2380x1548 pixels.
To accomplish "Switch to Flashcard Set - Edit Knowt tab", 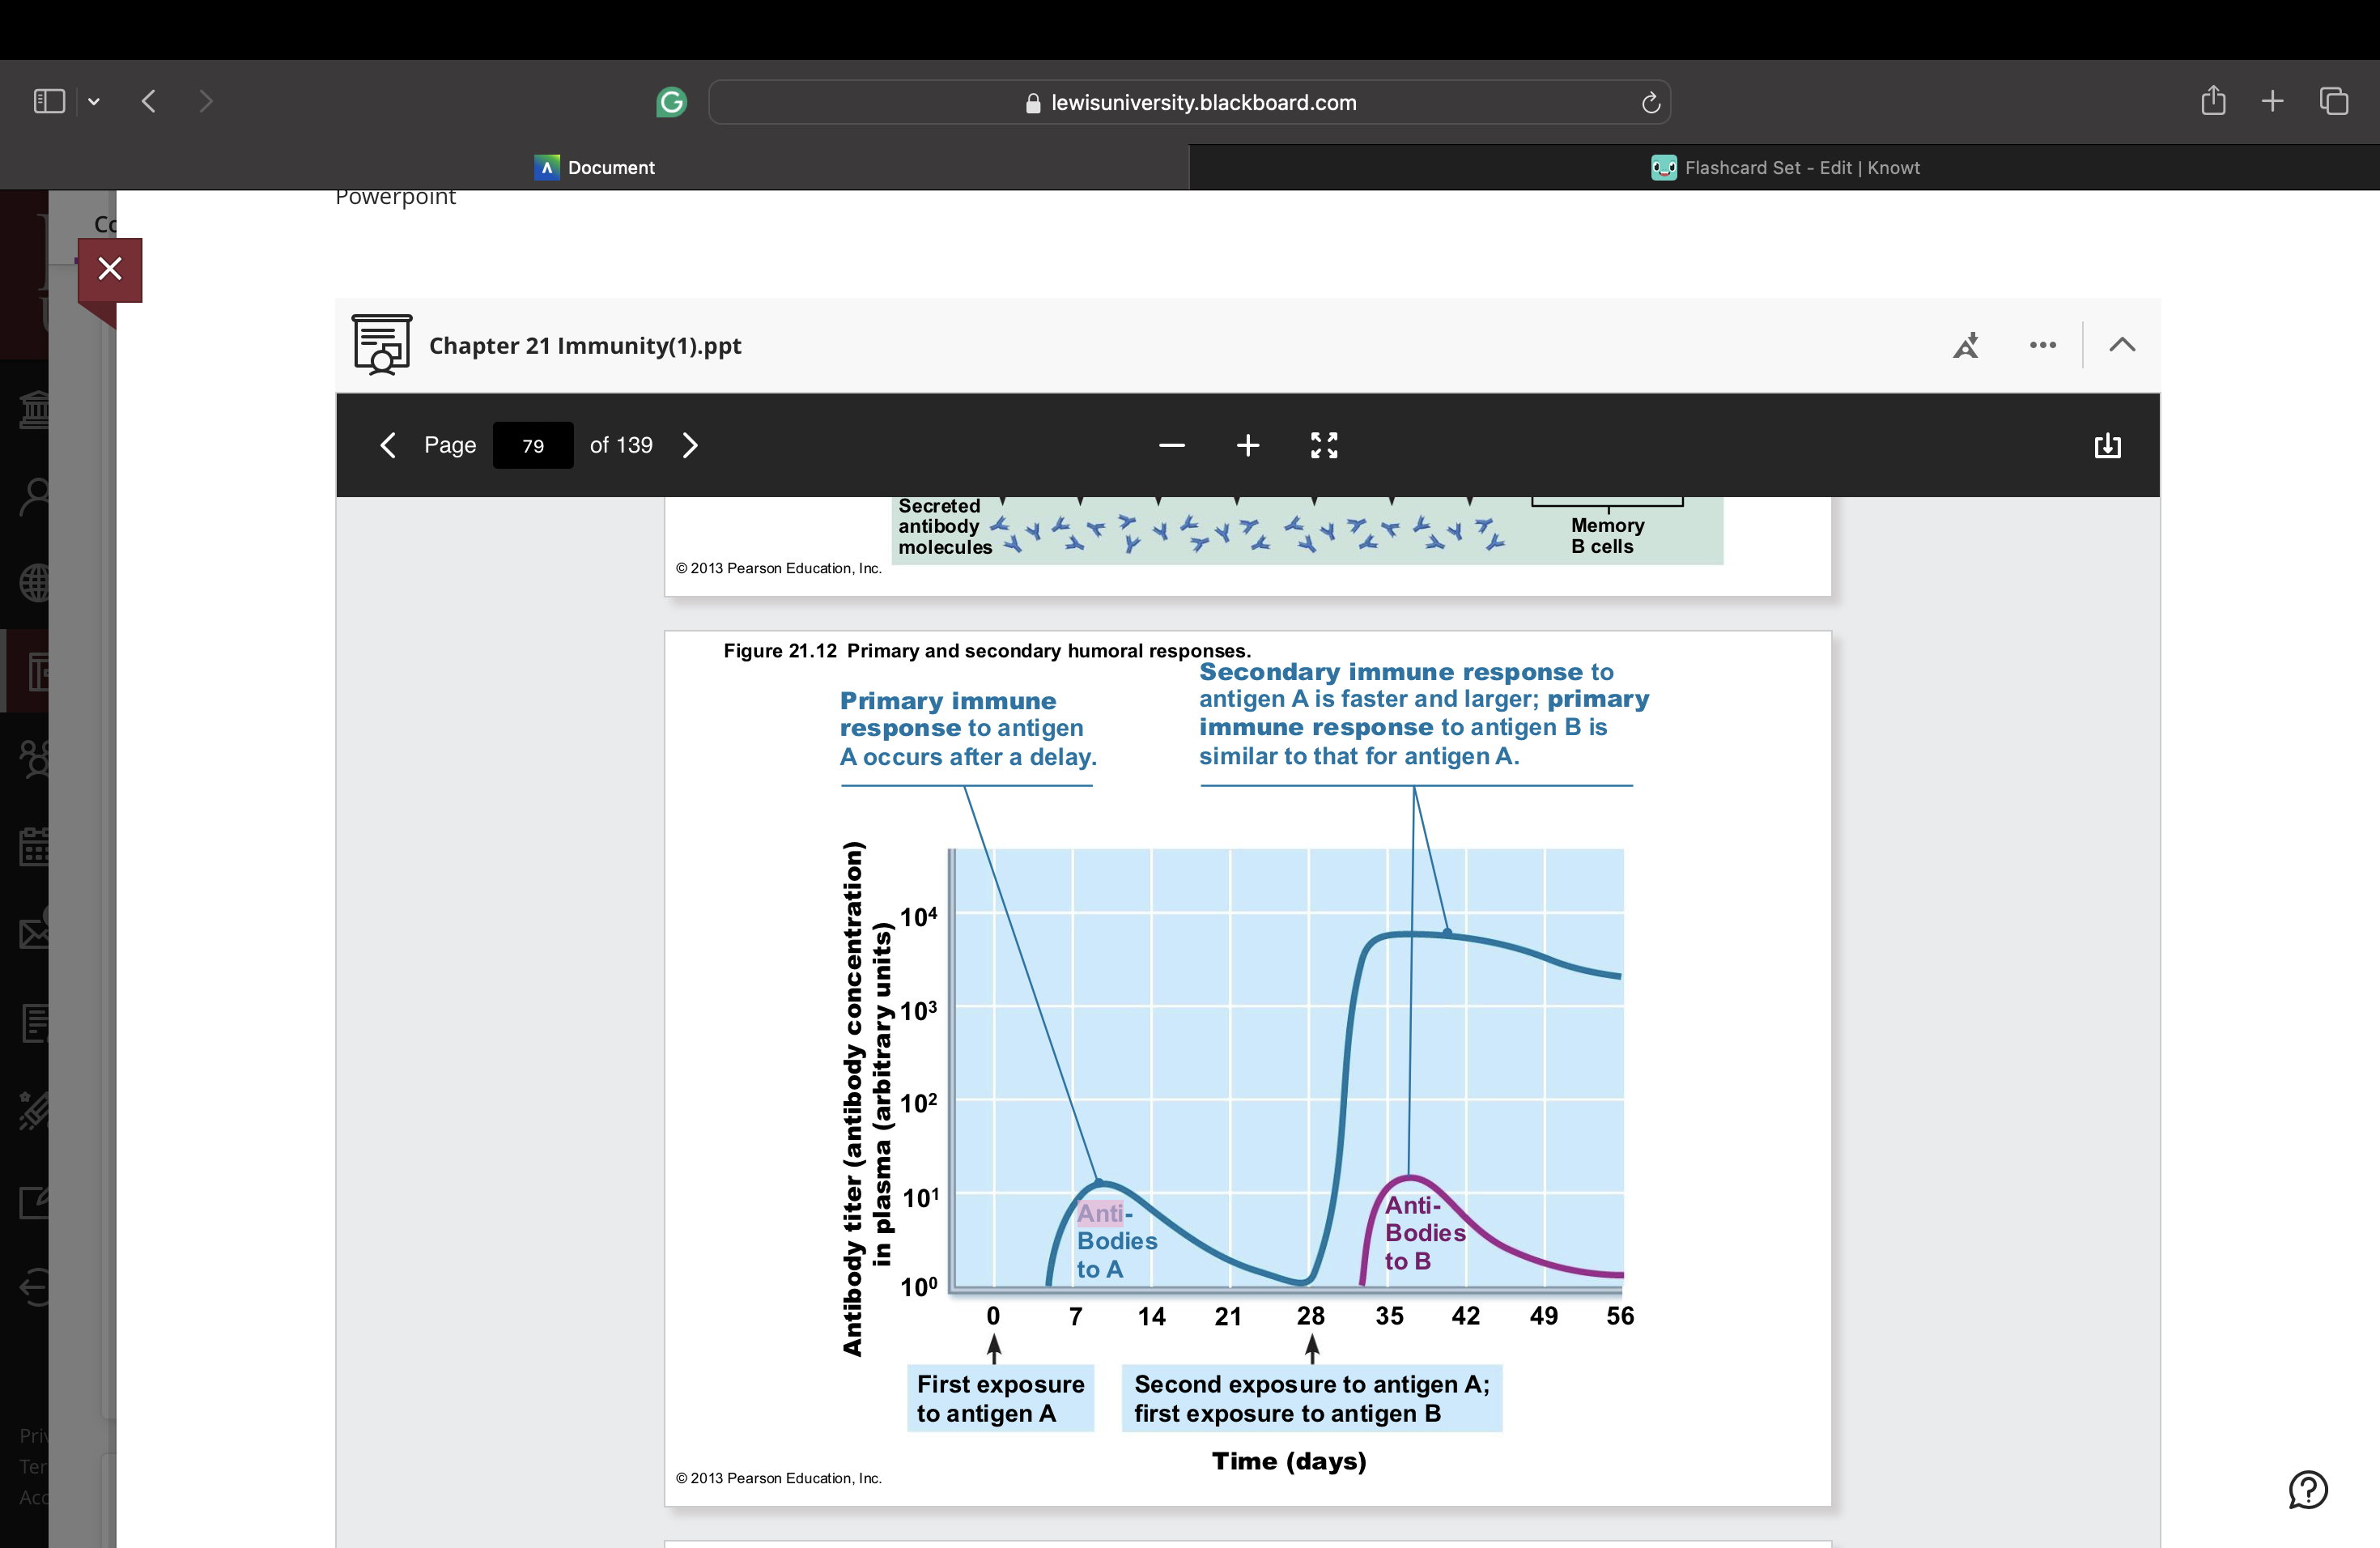I will [1785, 167].
